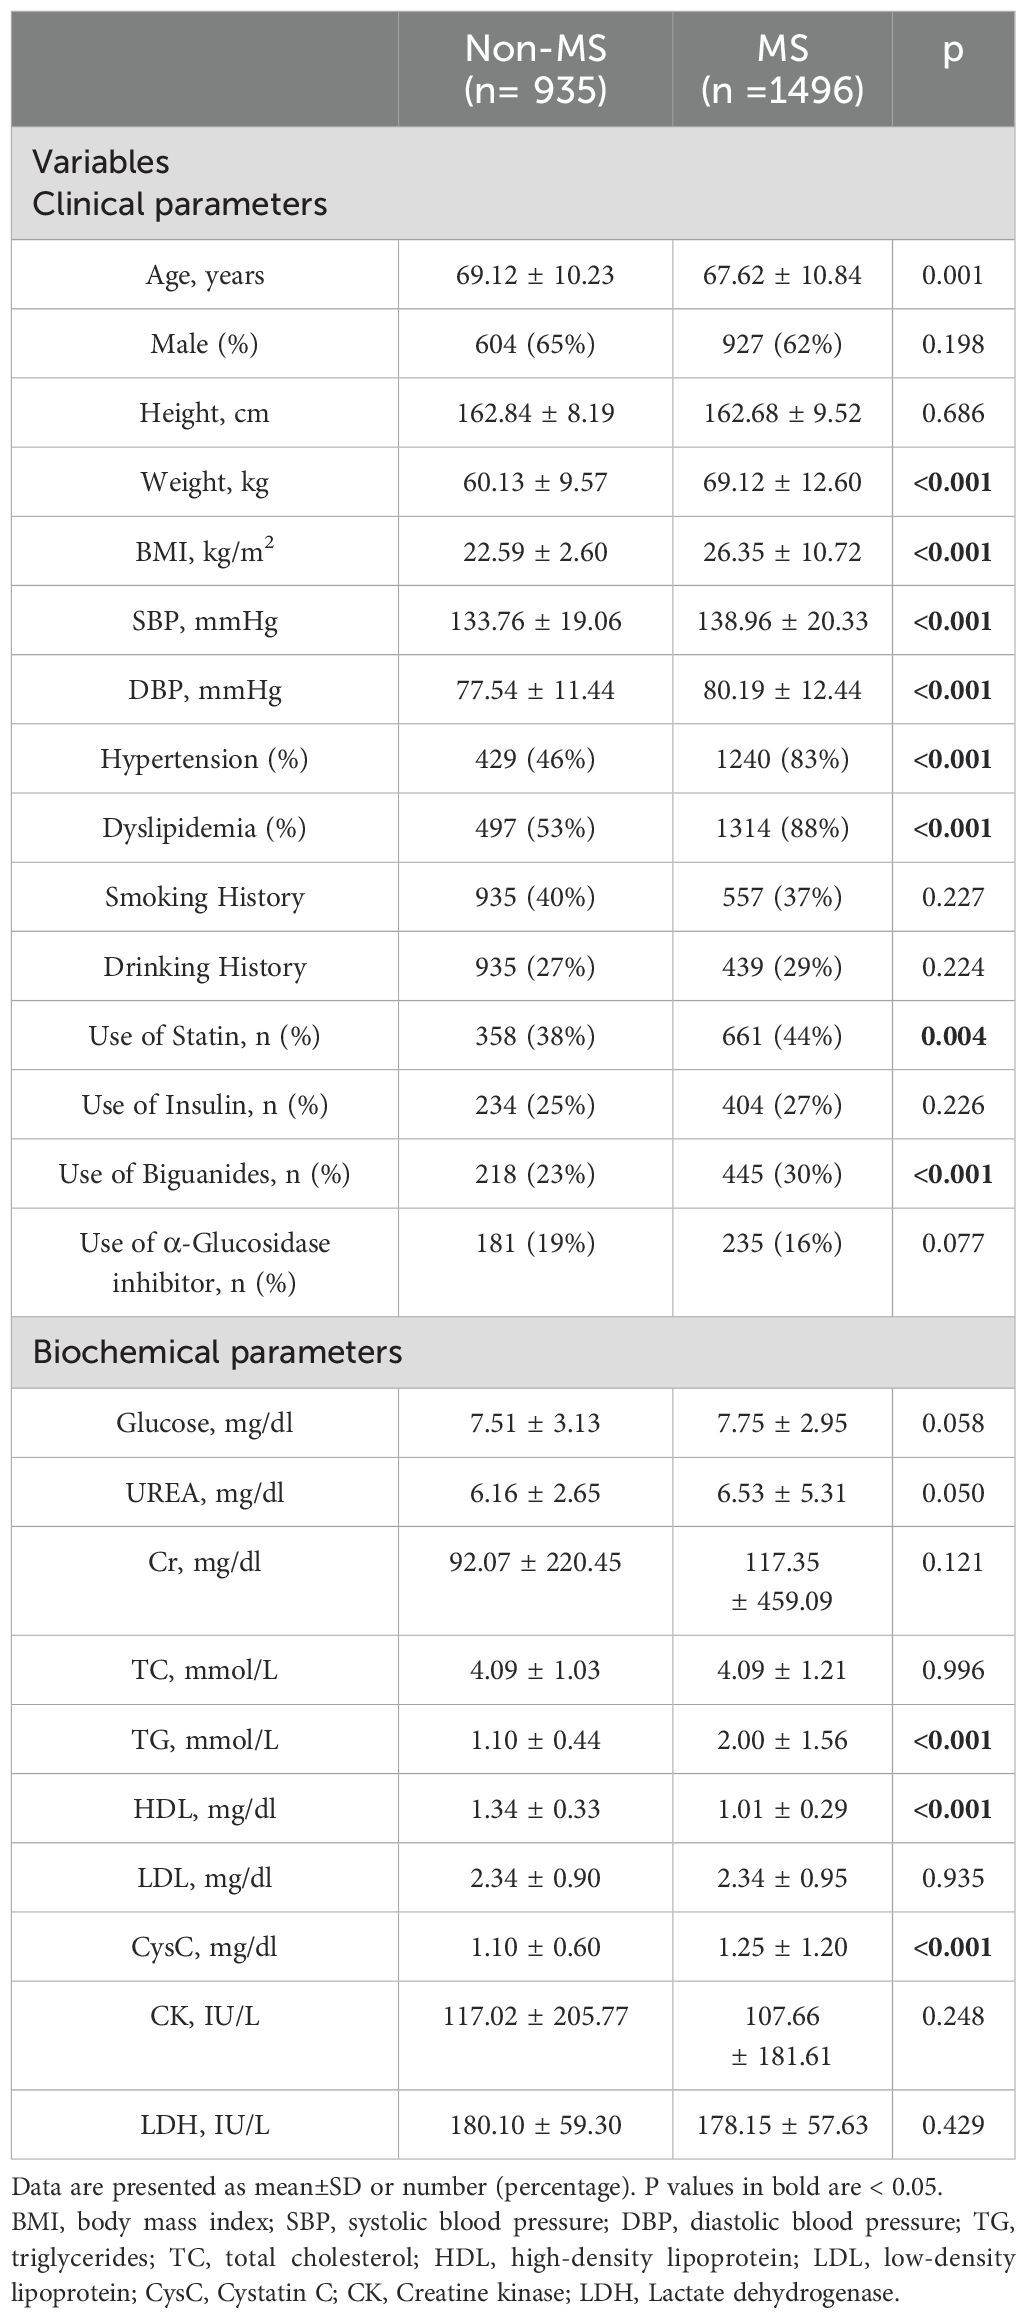Viewport: 1026px width, 2318px height.
Task: Click the BMI, kg/m² row label
Action: pyautogui.click(x=205, y=552)
